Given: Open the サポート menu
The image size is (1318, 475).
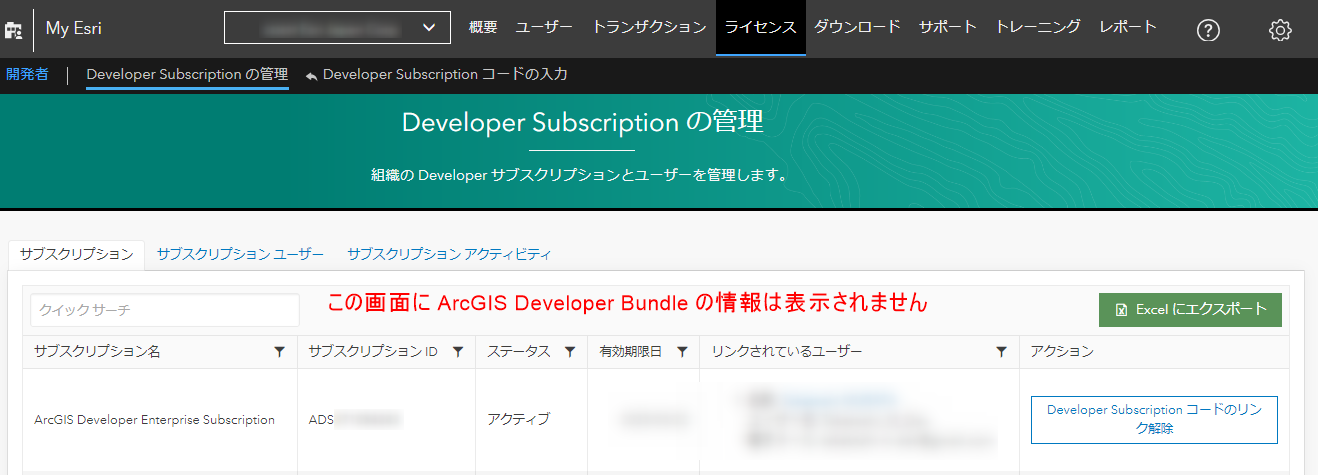Looking at the screenshot, I should pos(948,28).
